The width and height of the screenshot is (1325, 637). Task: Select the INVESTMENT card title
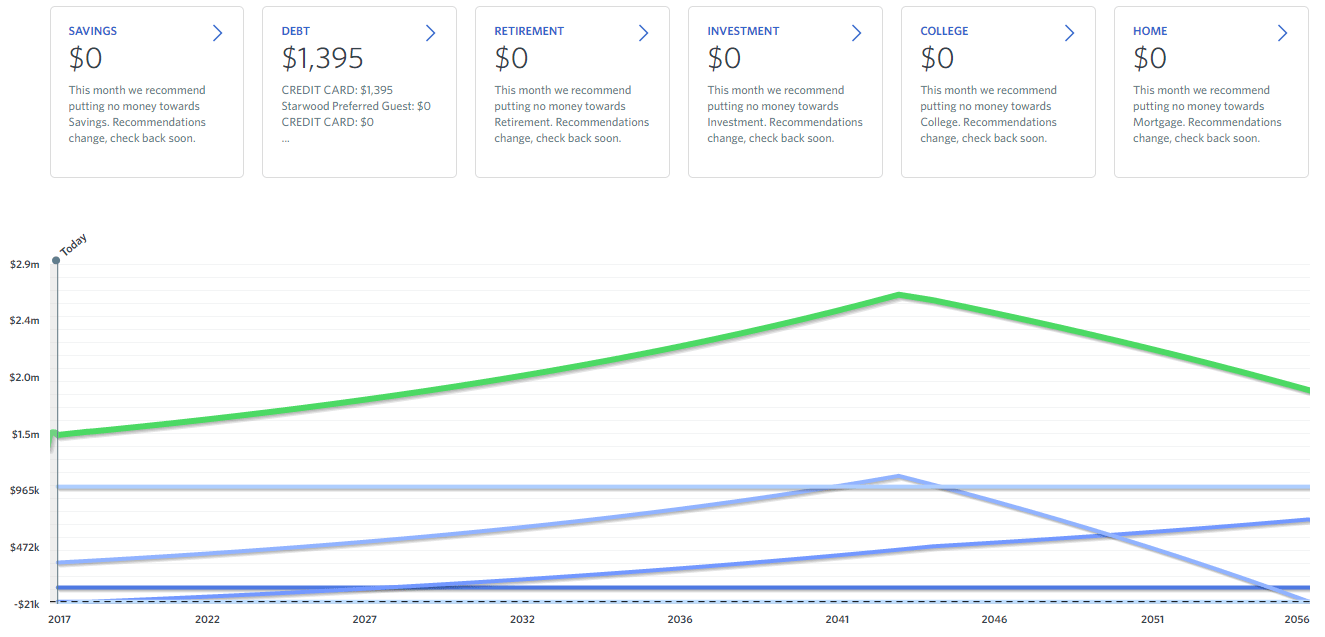(742, 31)
